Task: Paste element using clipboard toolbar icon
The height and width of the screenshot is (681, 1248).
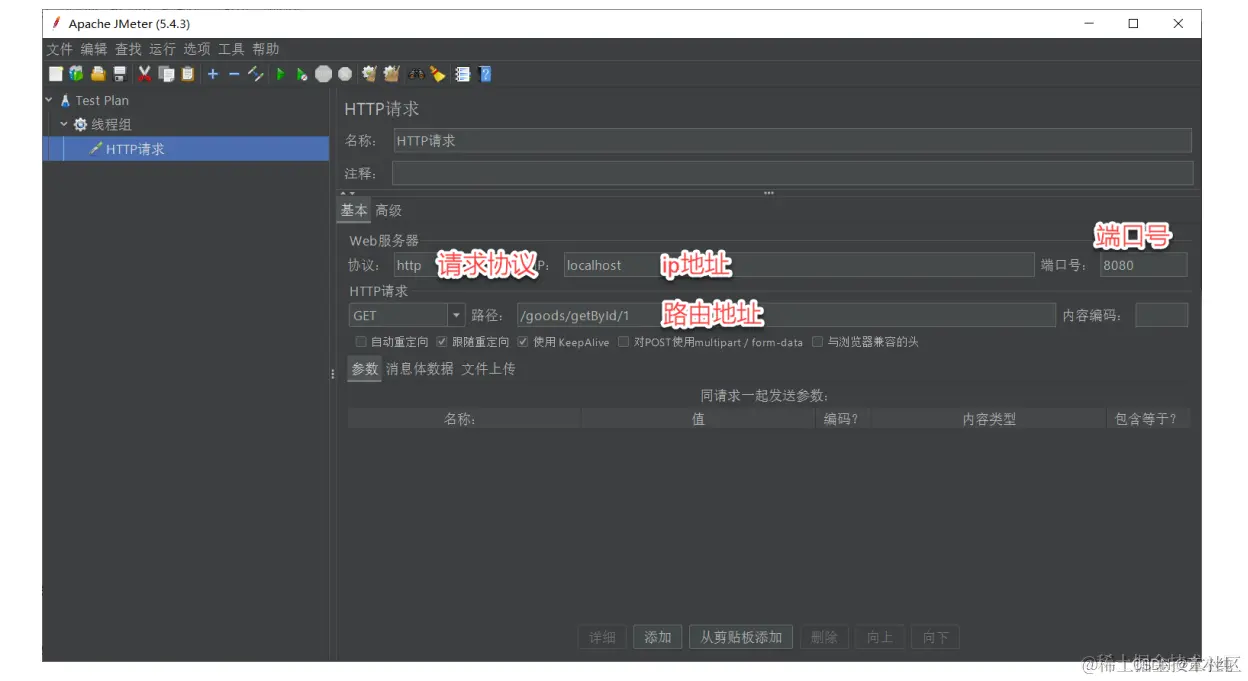Action: [x=188, y=74]
